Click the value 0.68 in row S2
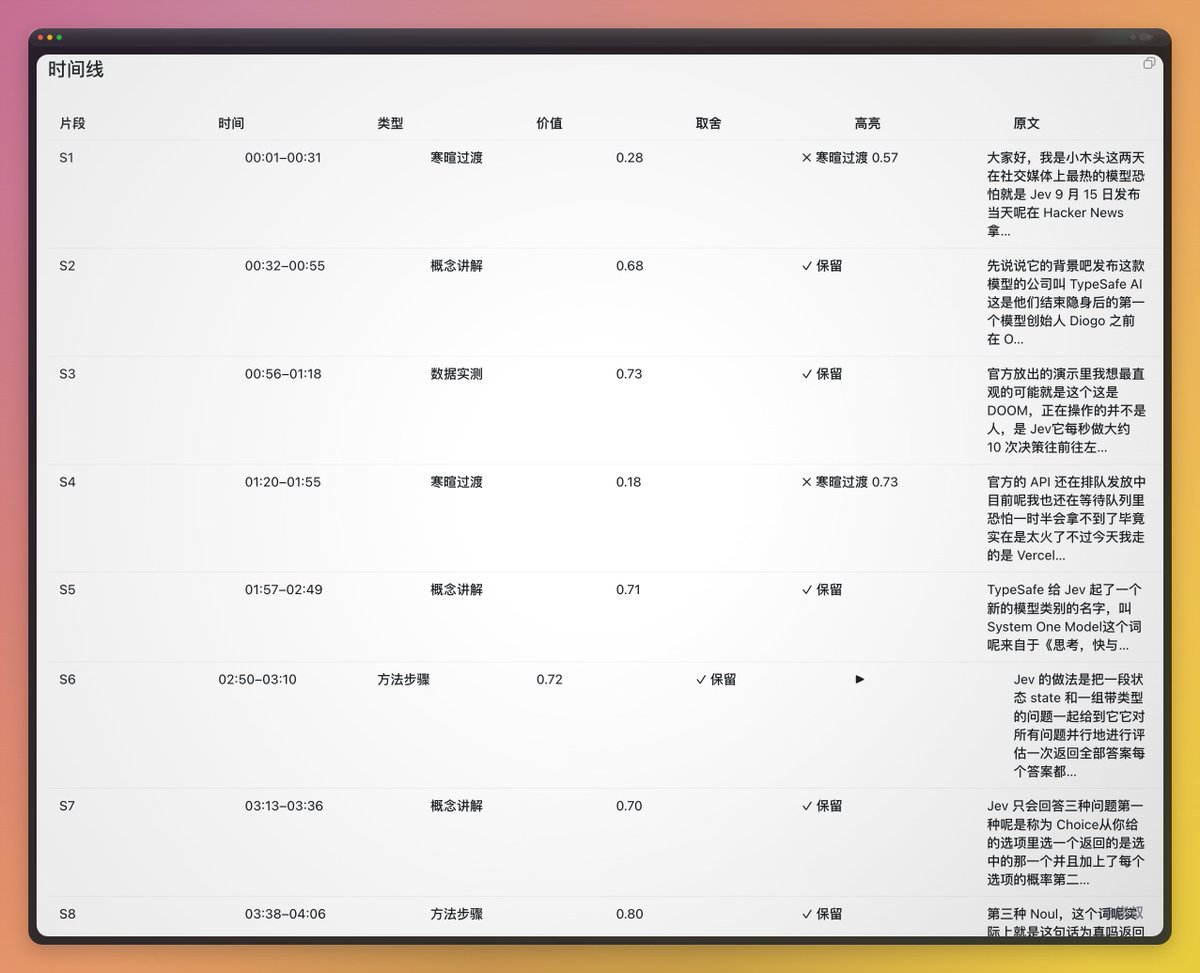 pos(629,266)
